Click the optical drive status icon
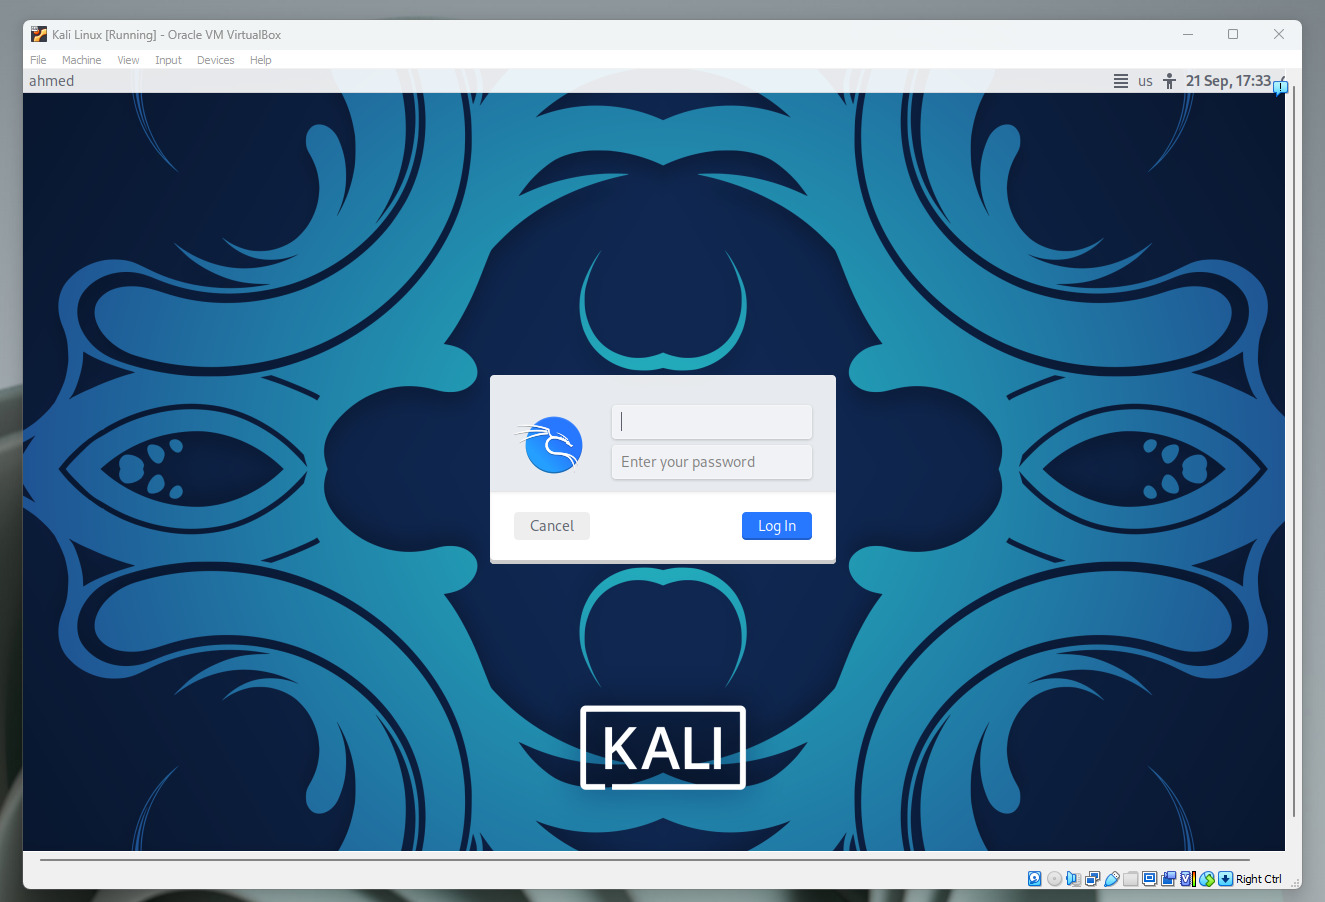The image size is (1325, 902). tap(1054, 879)
